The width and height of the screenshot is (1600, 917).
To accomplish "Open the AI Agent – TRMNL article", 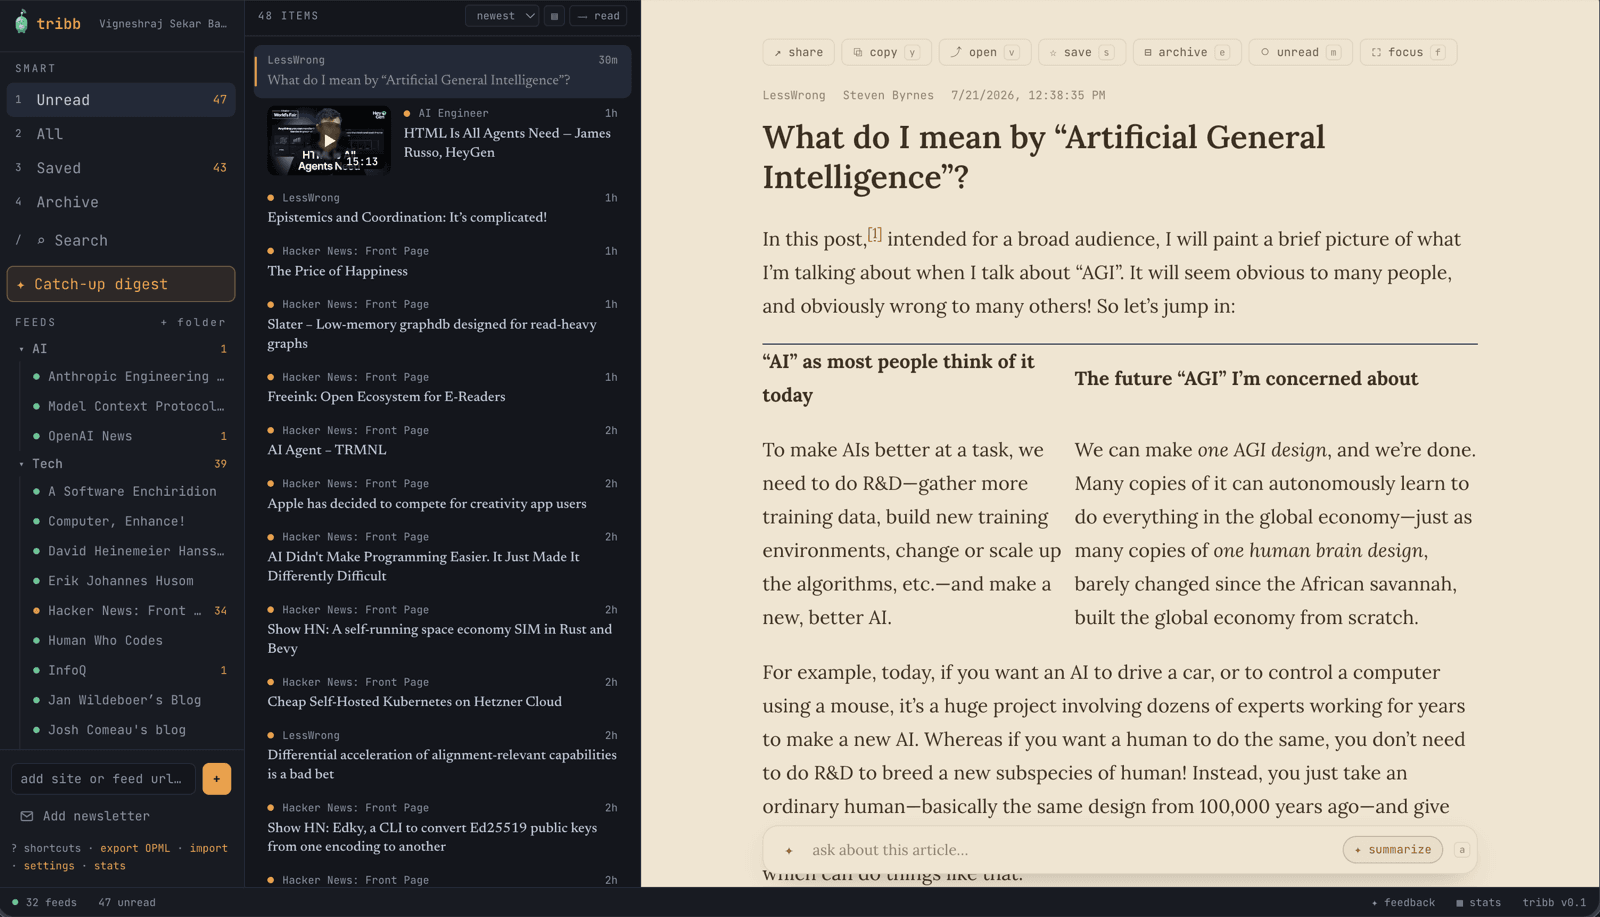I will click(x=442, y=440).
